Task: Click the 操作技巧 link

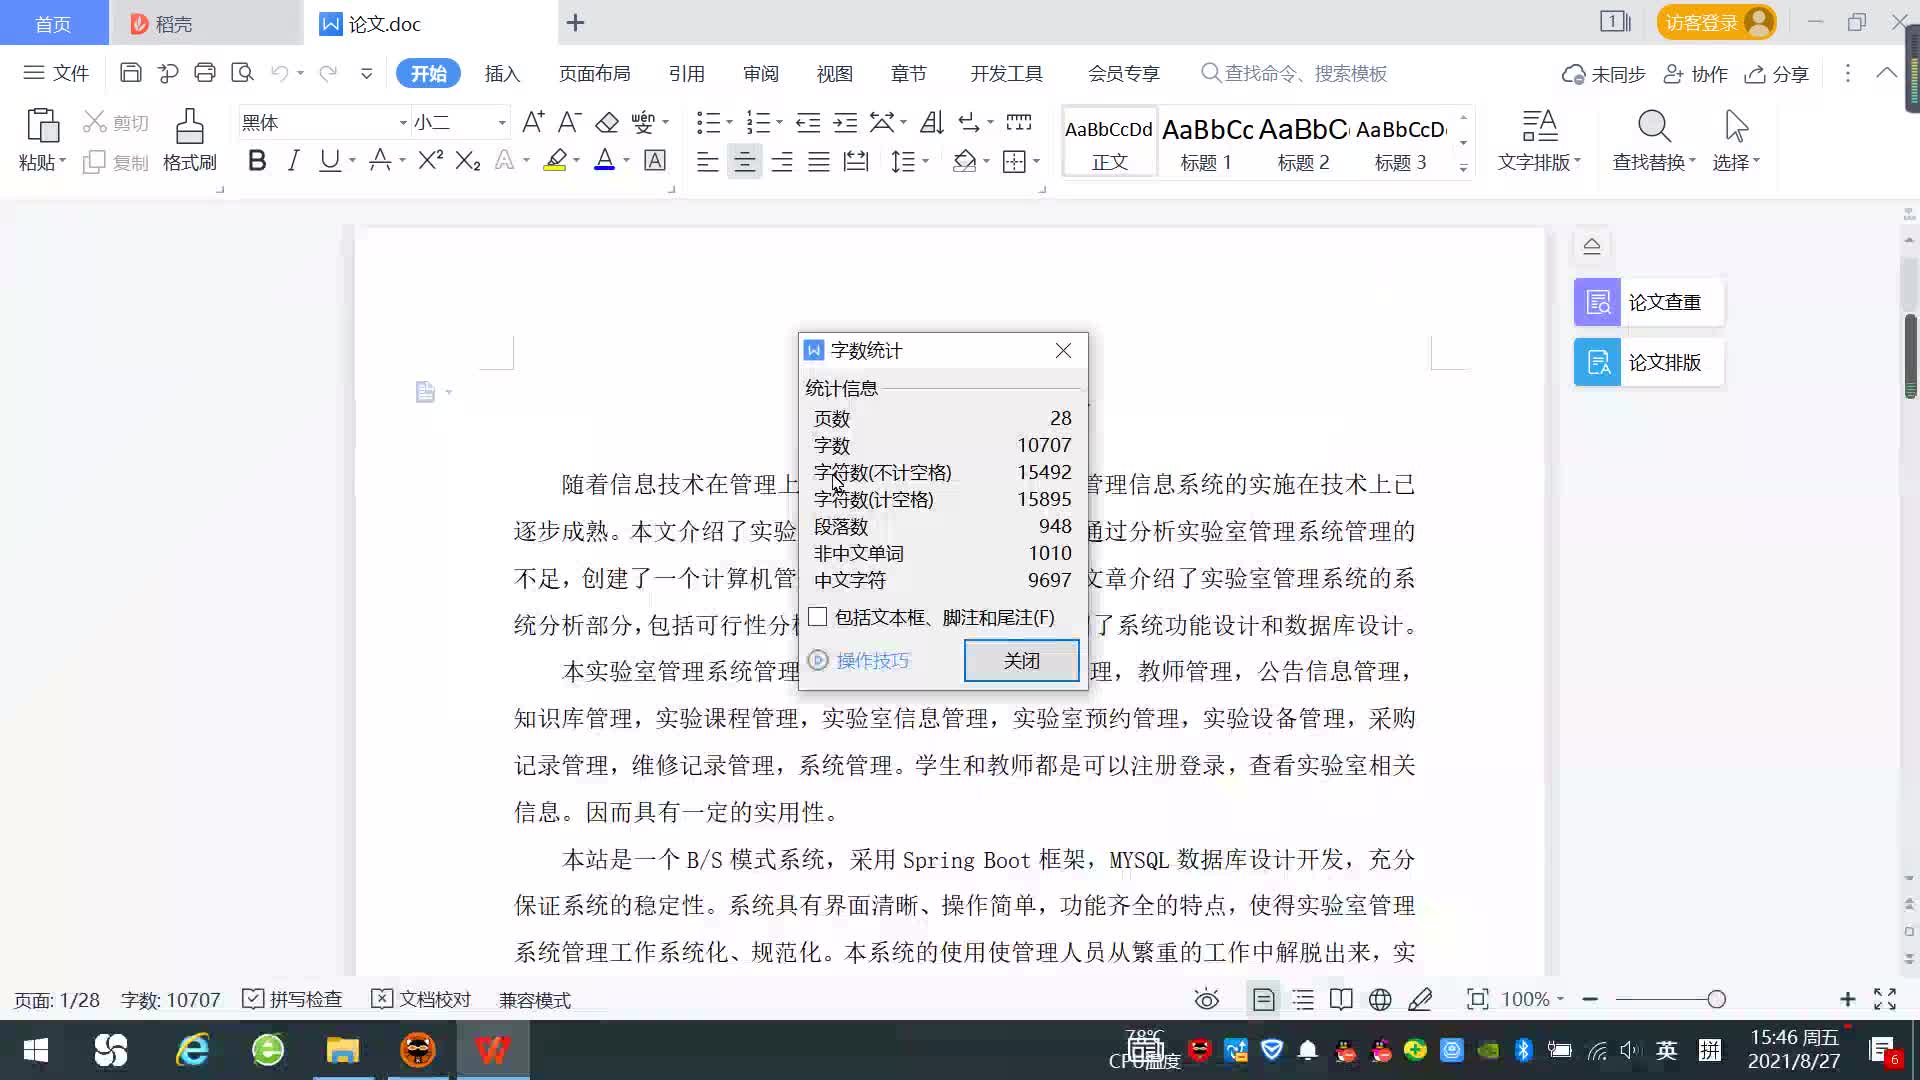Action: [x=872, y=661]
